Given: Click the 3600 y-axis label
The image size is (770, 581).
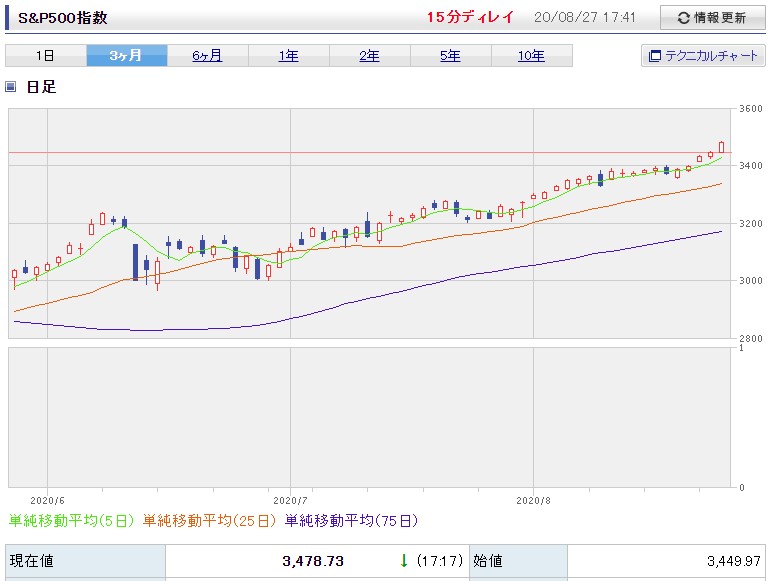Looking at the screenshot, I should (x=751, y=109).
